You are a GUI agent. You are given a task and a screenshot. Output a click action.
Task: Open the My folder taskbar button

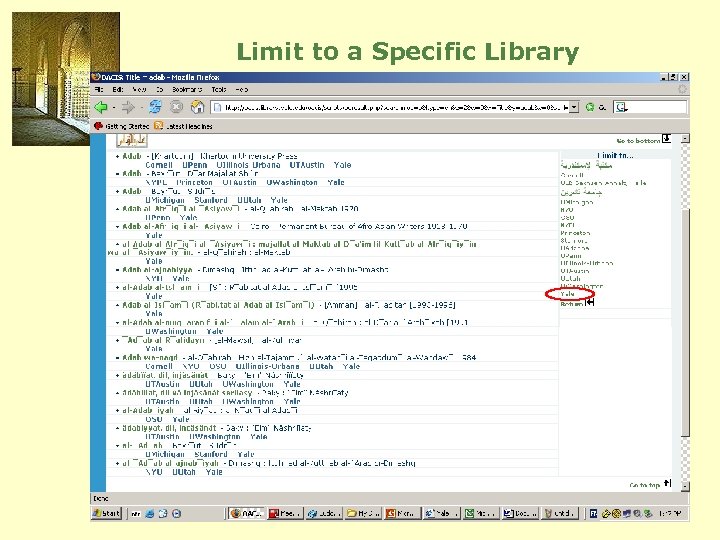(363, 513)
